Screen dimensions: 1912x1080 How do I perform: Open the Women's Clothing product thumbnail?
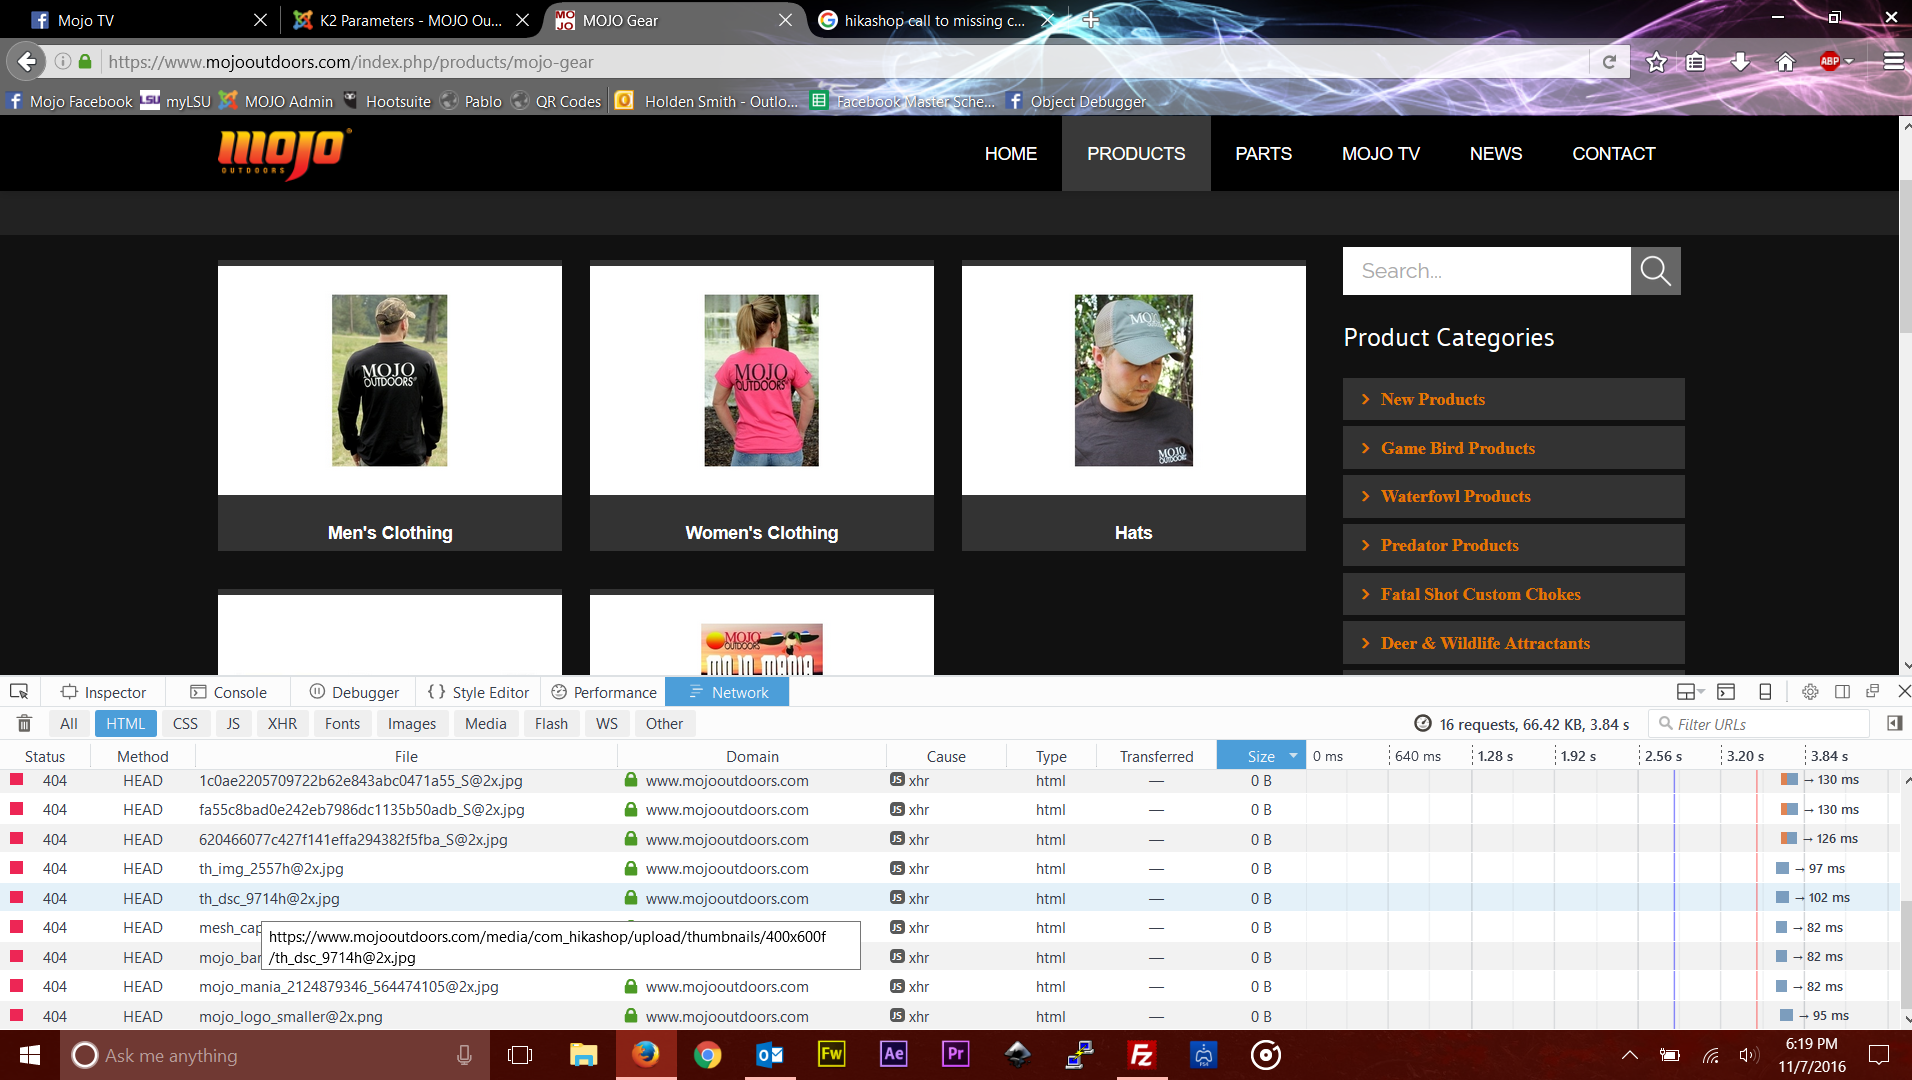[762, 381]
